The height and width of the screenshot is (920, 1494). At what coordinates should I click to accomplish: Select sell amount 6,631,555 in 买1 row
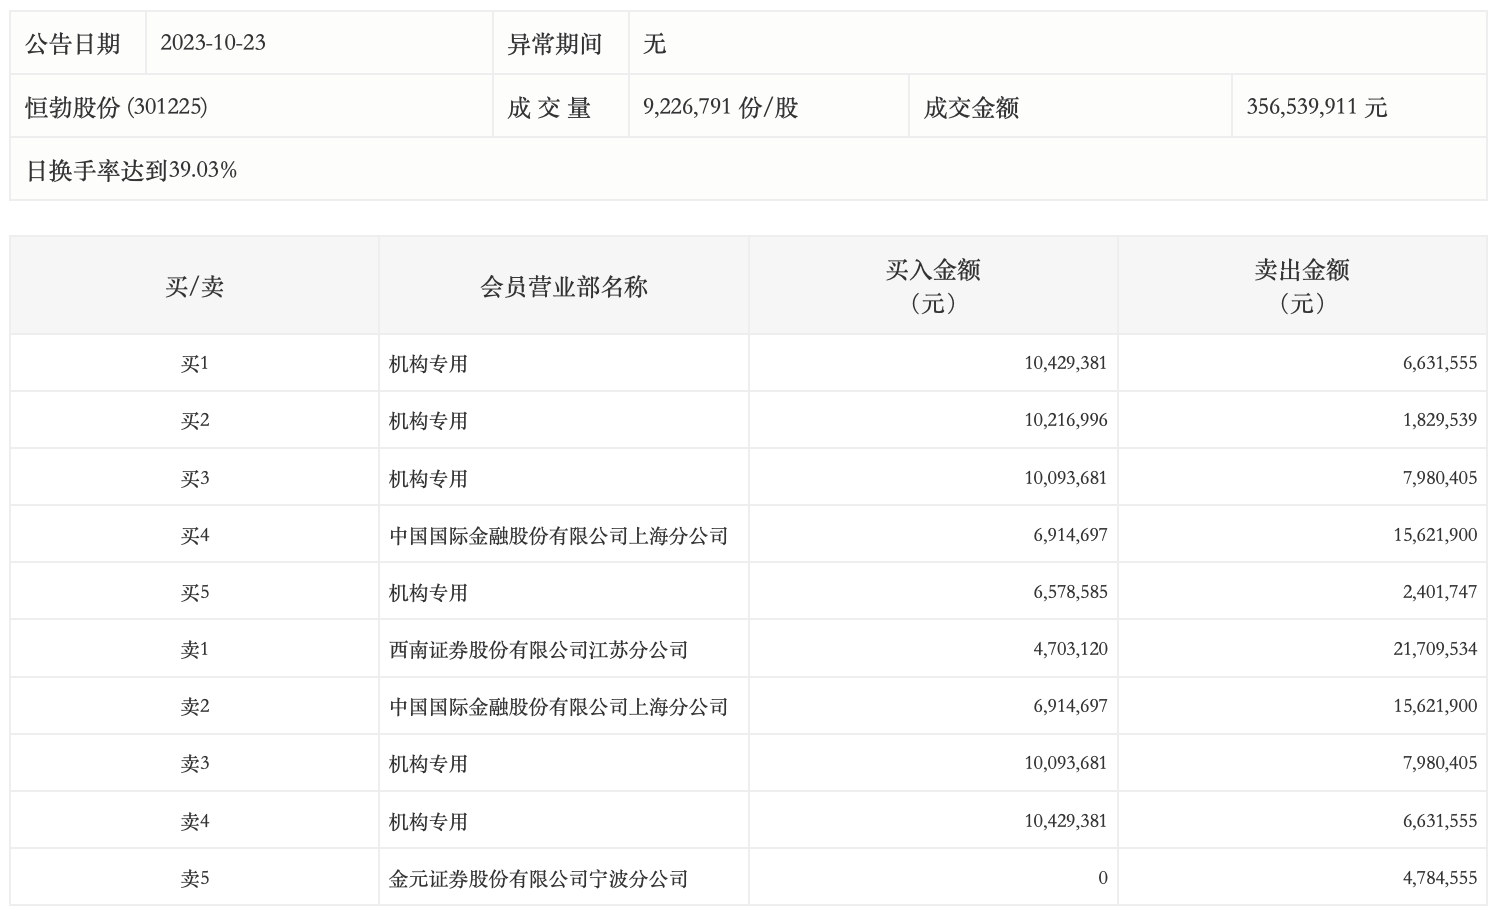coord(1440,363)
